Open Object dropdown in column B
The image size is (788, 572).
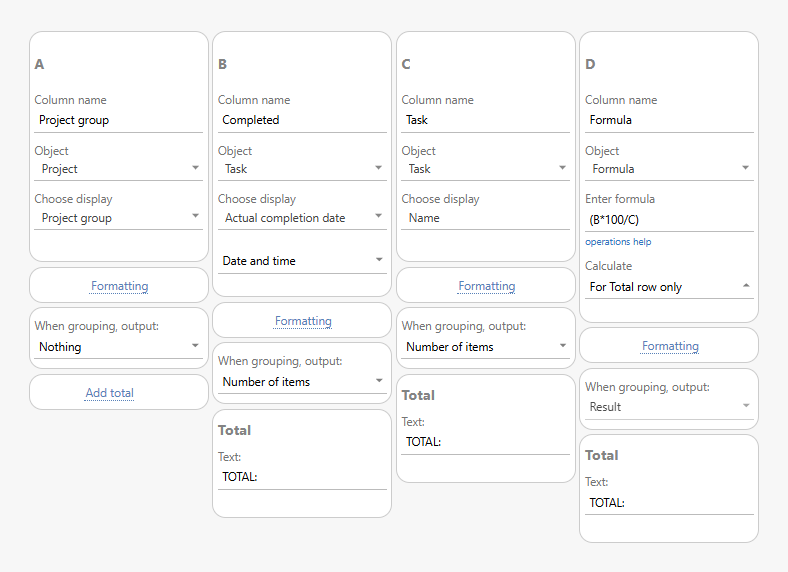[302, 169]
